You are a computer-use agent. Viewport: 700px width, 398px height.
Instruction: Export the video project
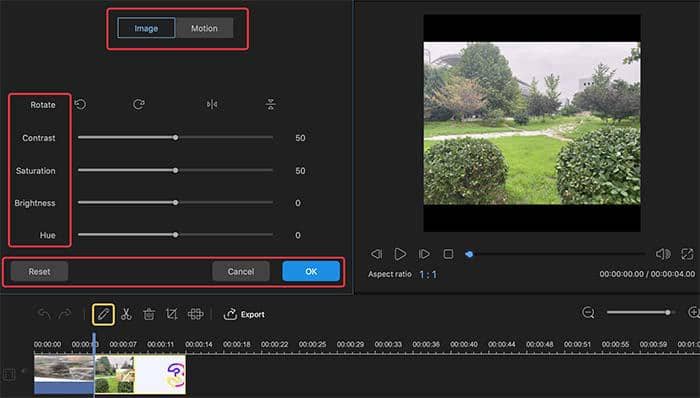pyautogui.click(x=244, y=314)
